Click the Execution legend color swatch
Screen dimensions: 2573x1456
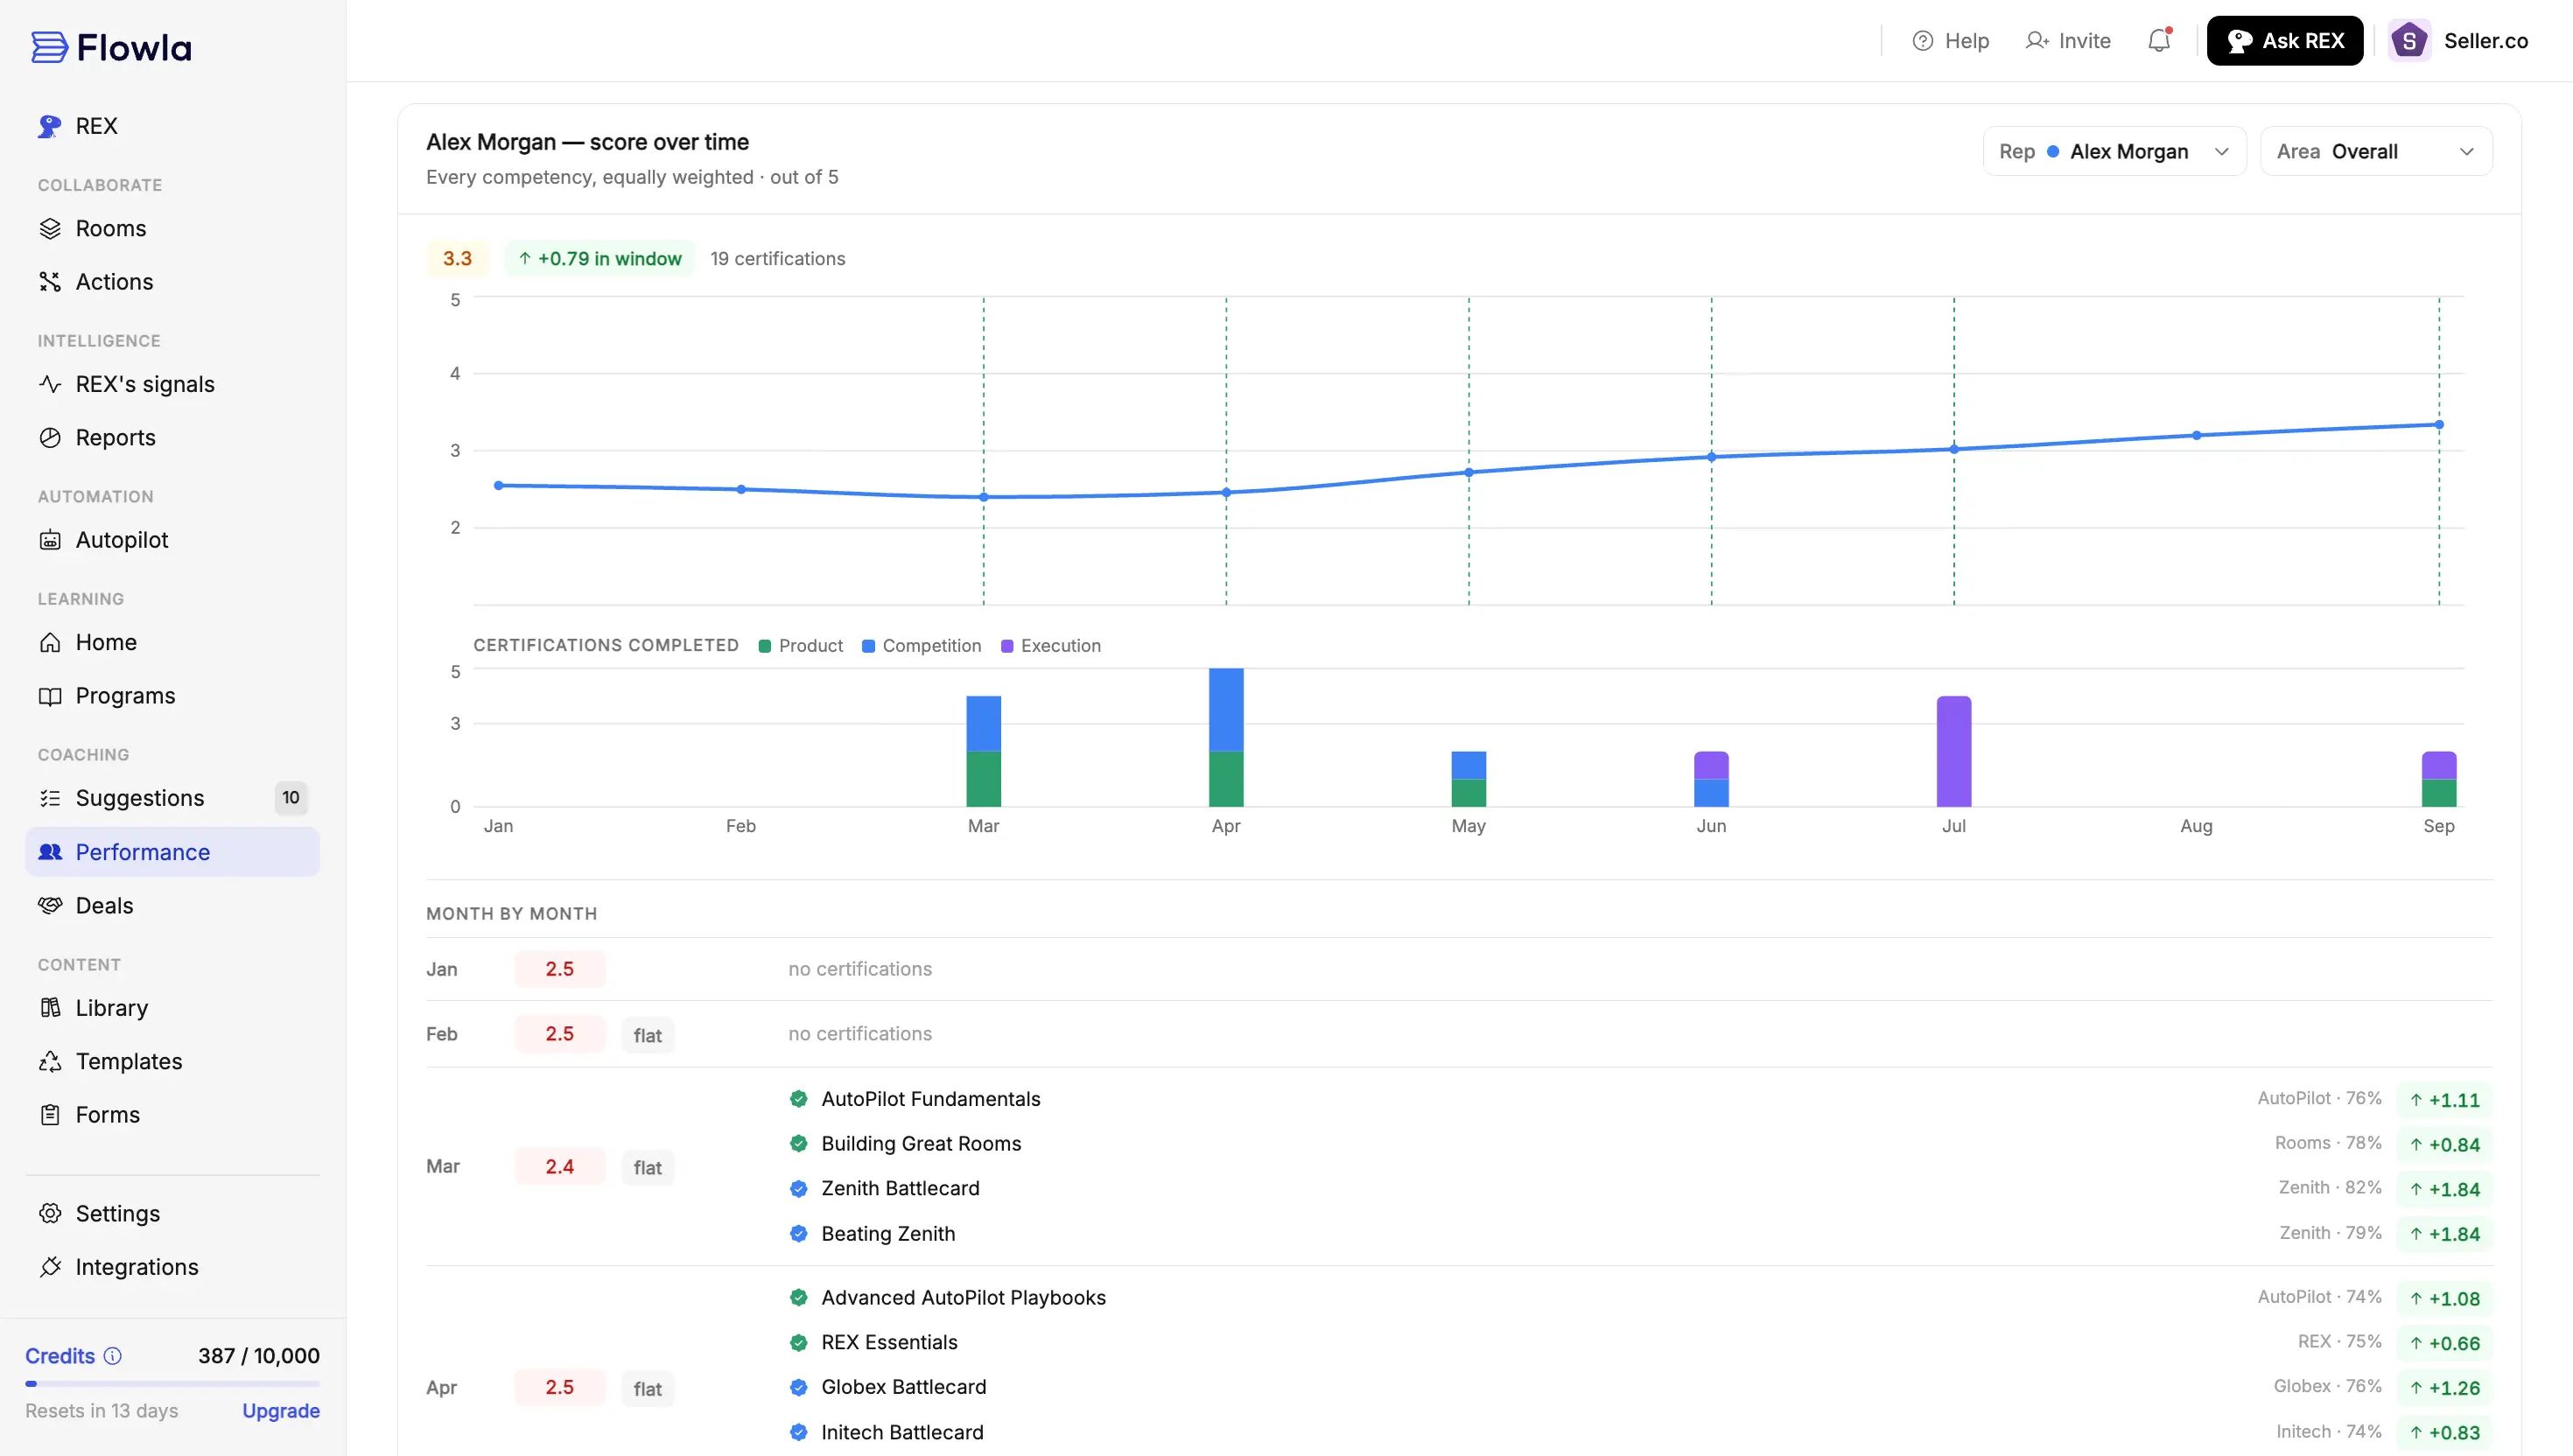(x=1007, y=646)
